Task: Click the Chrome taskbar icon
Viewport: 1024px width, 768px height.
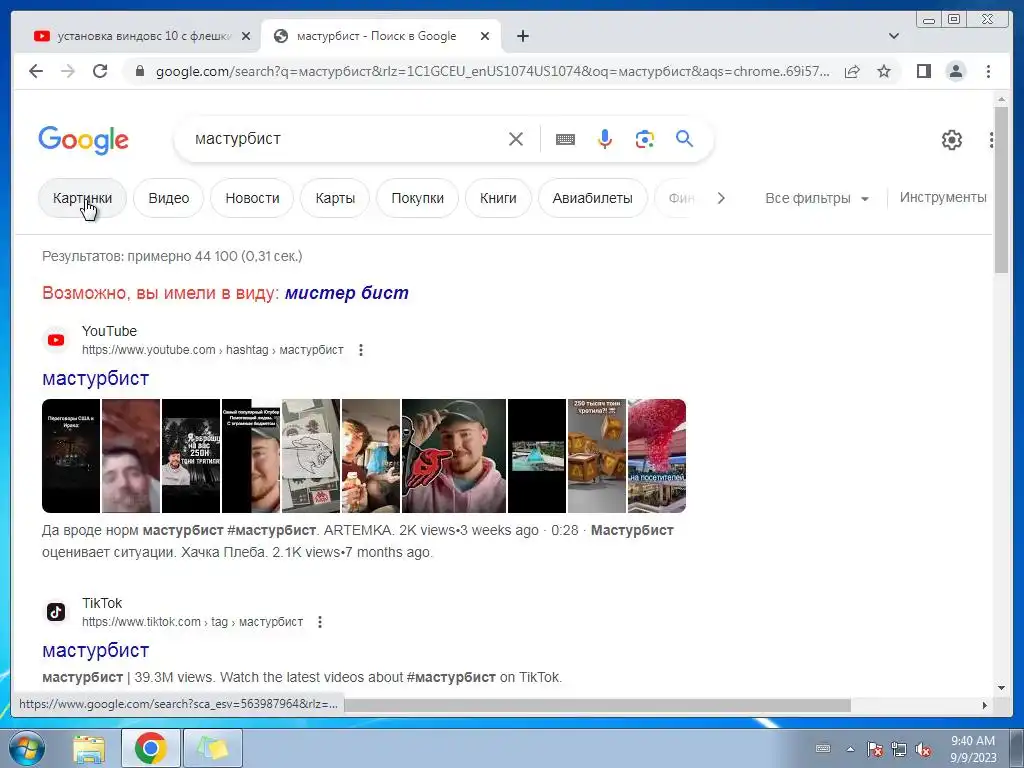Action: (150, 748)
